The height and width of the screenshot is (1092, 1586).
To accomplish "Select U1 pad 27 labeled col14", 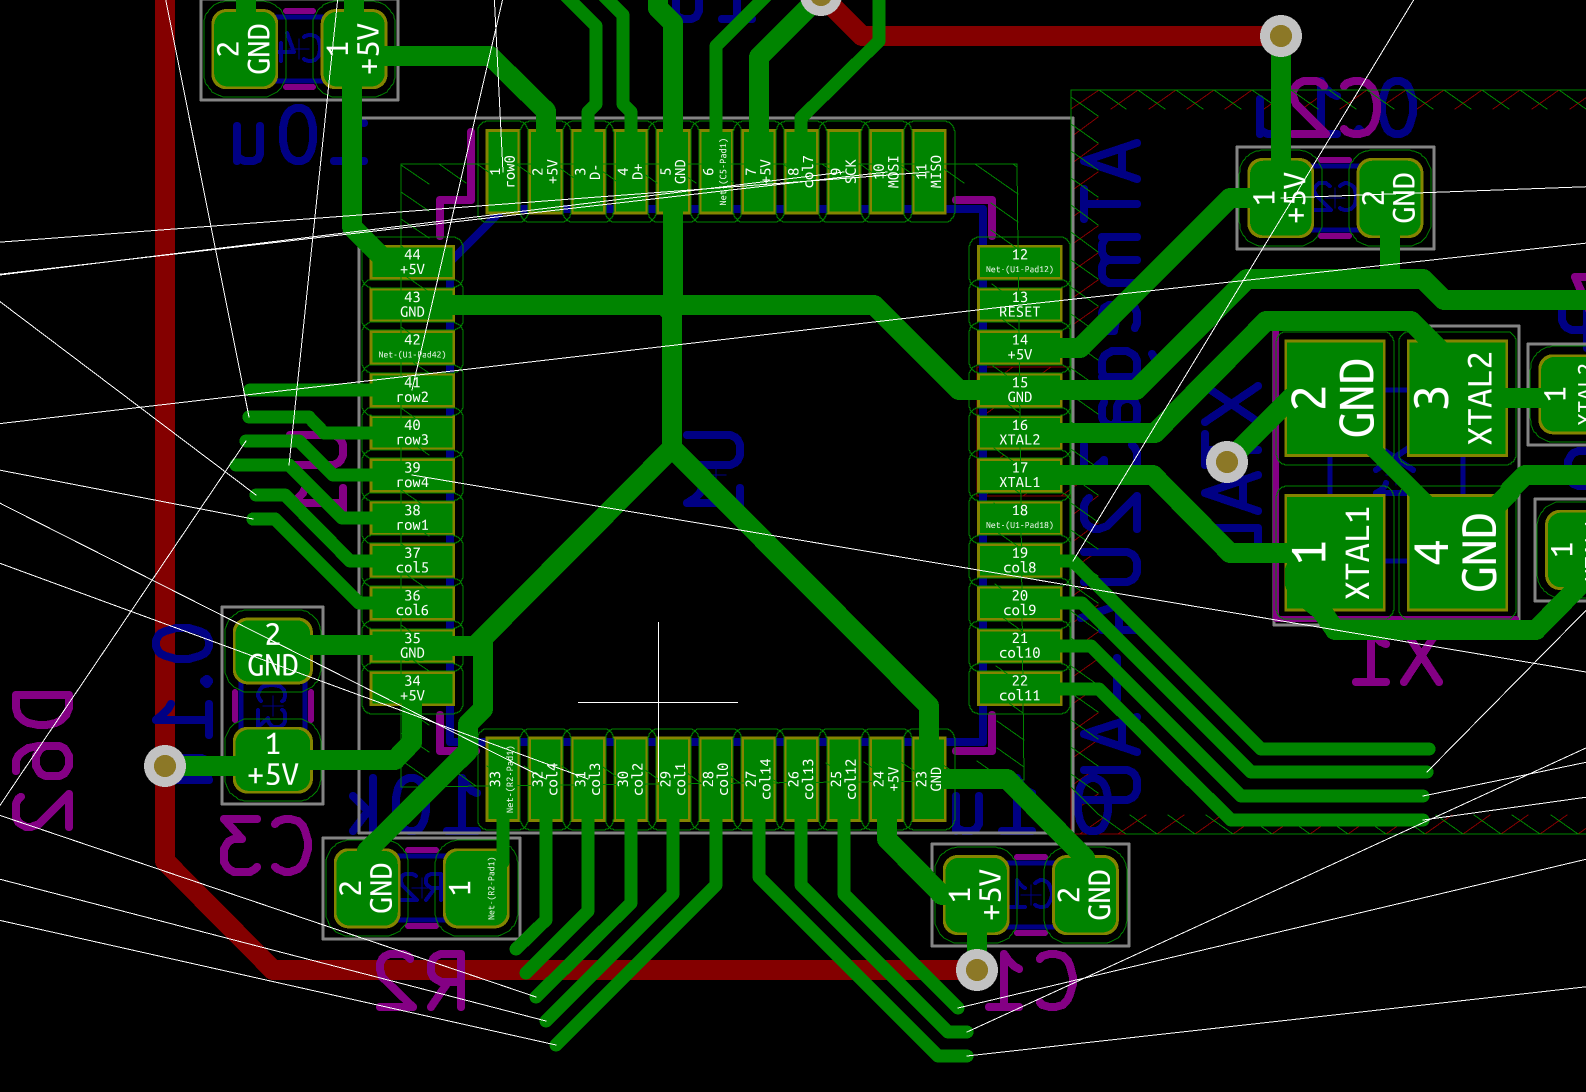I will pos(759,779).
